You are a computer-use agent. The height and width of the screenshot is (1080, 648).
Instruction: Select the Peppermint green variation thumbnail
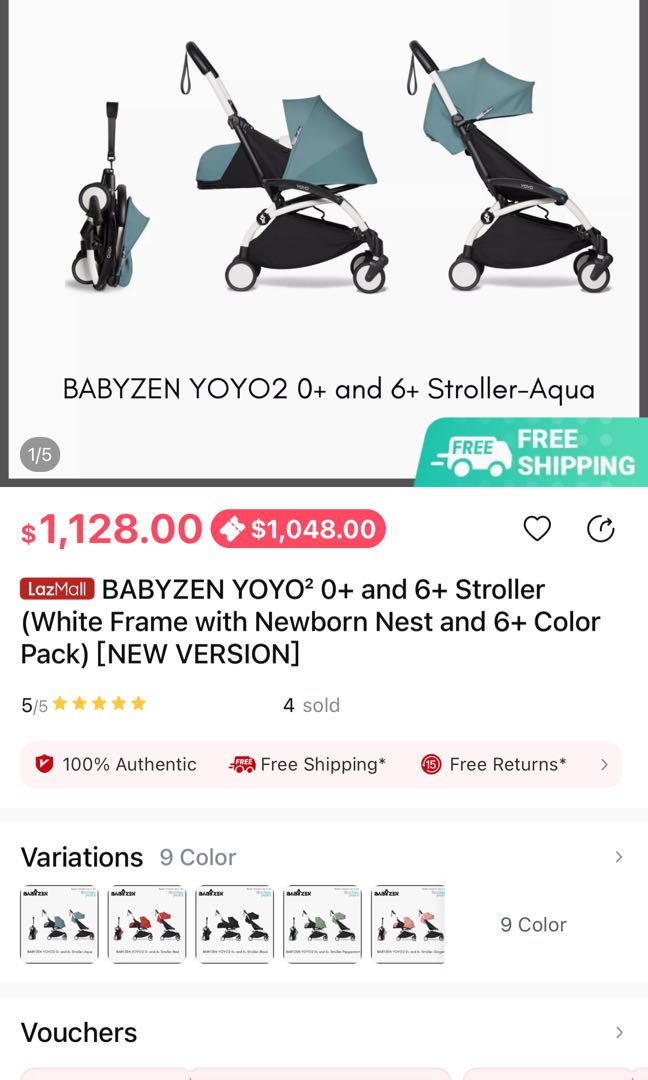(x=322, y=924)
